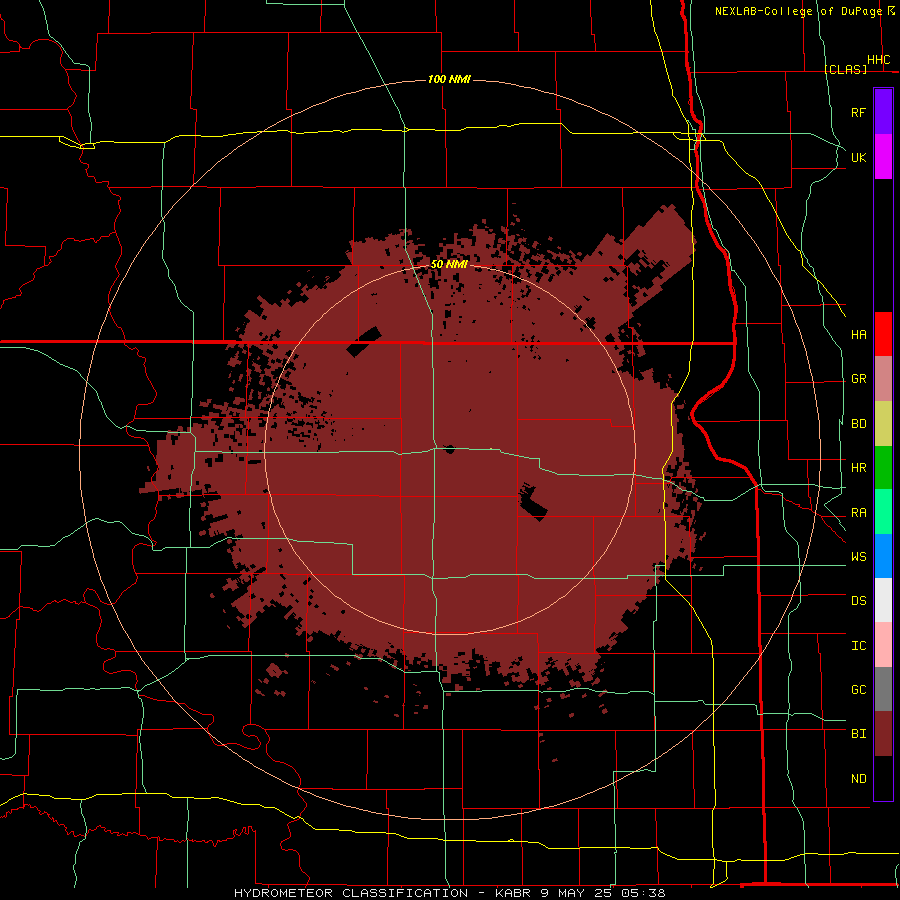
Task: Click the 50 NMI range ring label
Action: pyautogui.click(x=449, y=264)
